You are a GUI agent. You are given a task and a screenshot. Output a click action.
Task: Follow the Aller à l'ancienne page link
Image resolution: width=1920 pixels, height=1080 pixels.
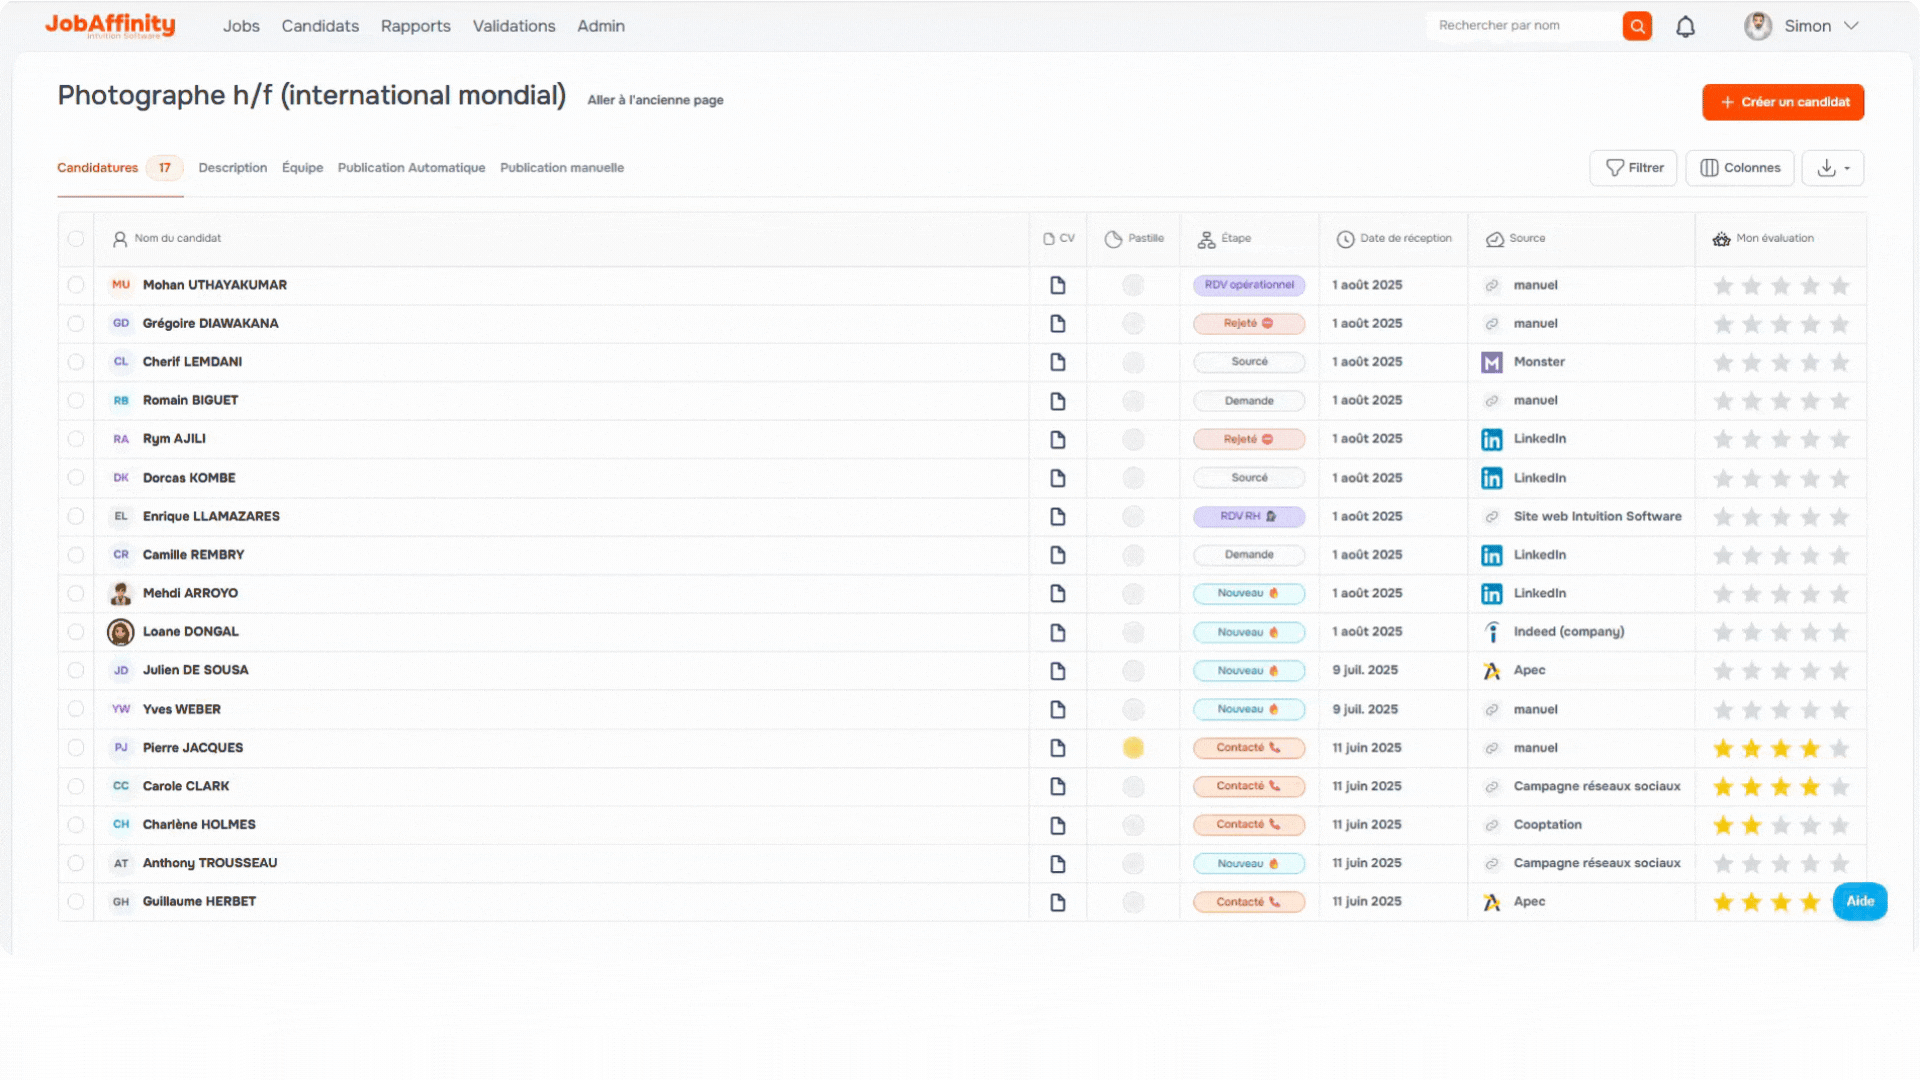655,100
